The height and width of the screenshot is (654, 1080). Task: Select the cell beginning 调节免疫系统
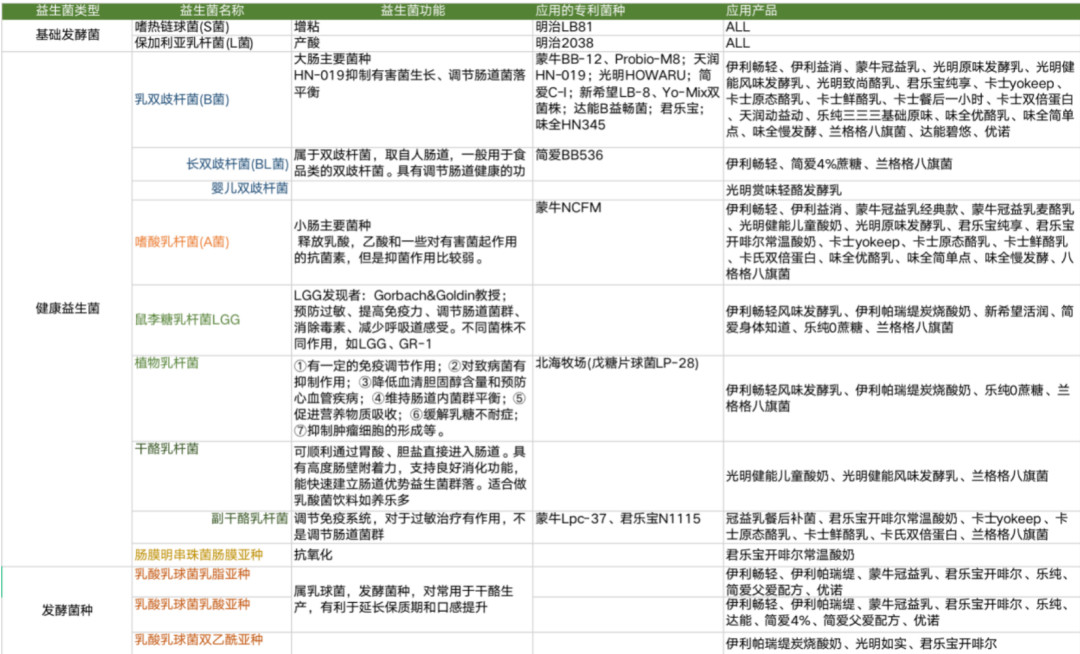click(x=412, y=527)
